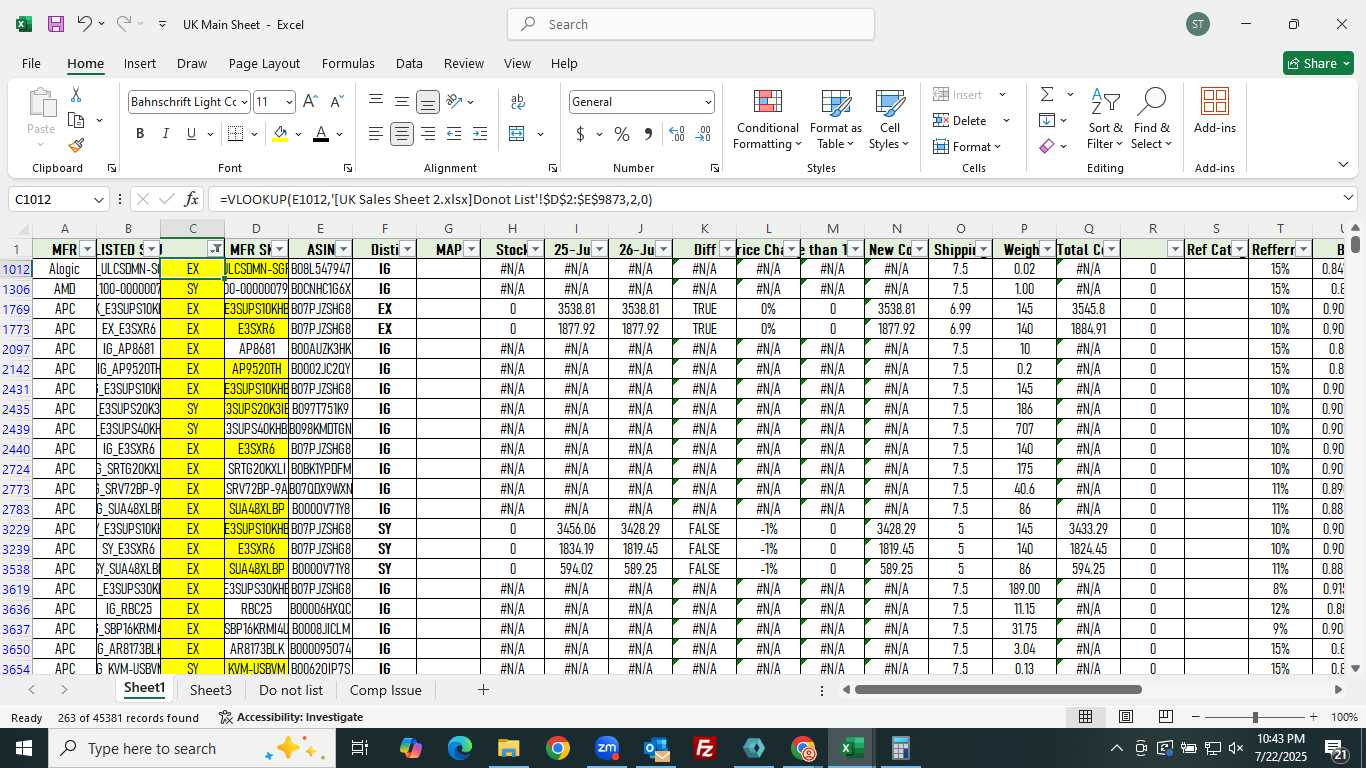The width and height of the screenshot is (1366, 768).
Task: Click the zoom slider handle
Action: tap(1254, 717)
